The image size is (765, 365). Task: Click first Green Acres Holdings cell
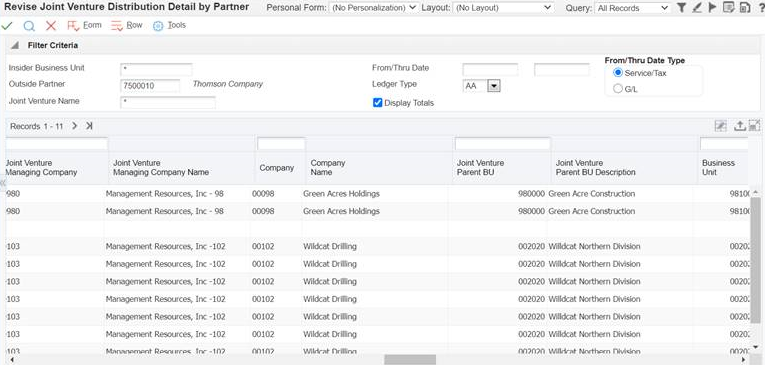pos(341,194)
